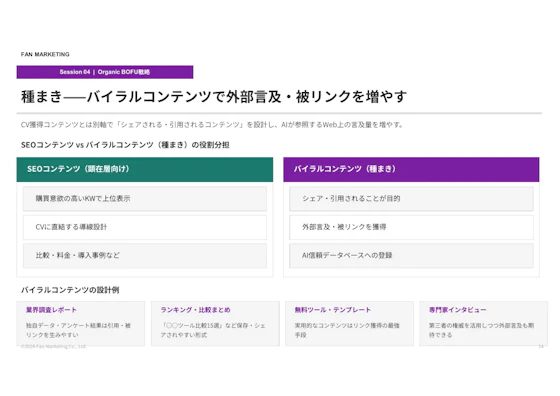Click the row 比較・料金・導入事例など
560x396 pixels.
tap(145, 256)
